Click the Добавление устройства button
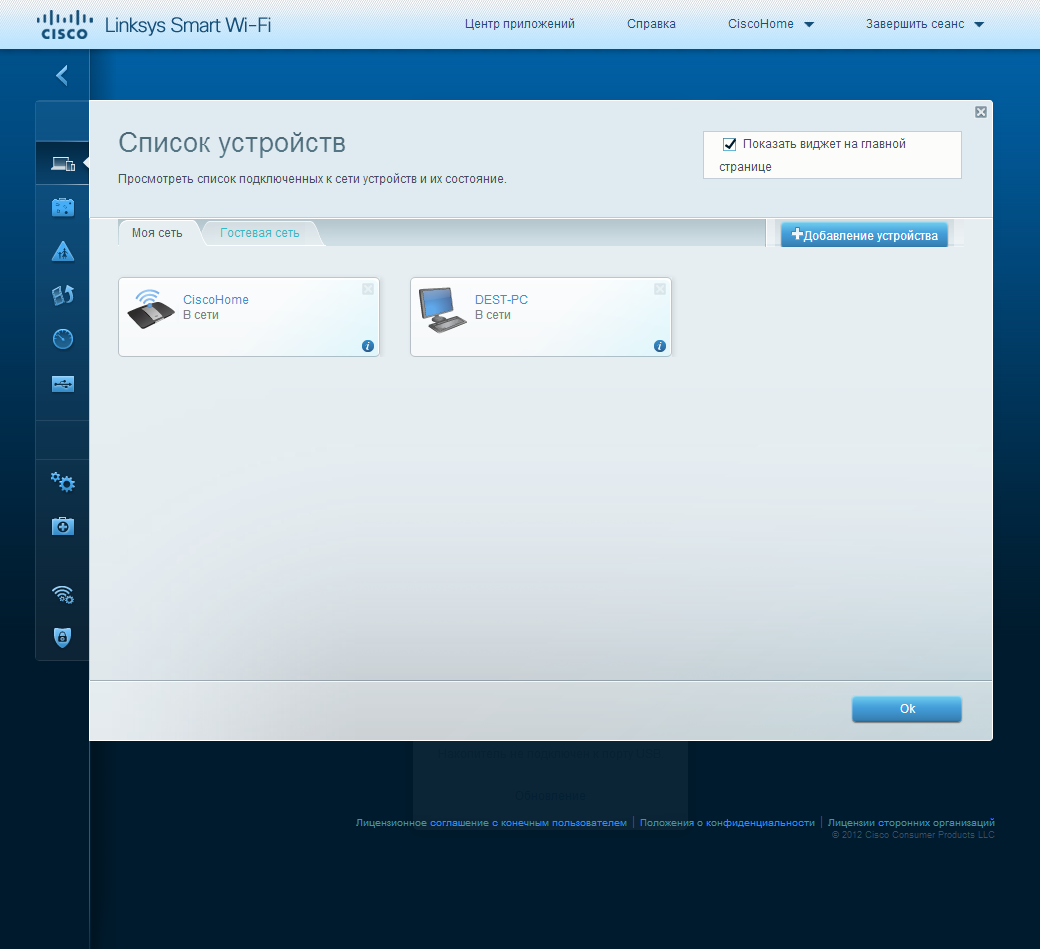Viewport: 1040px width, 949px height. click(x=864, y=235)
